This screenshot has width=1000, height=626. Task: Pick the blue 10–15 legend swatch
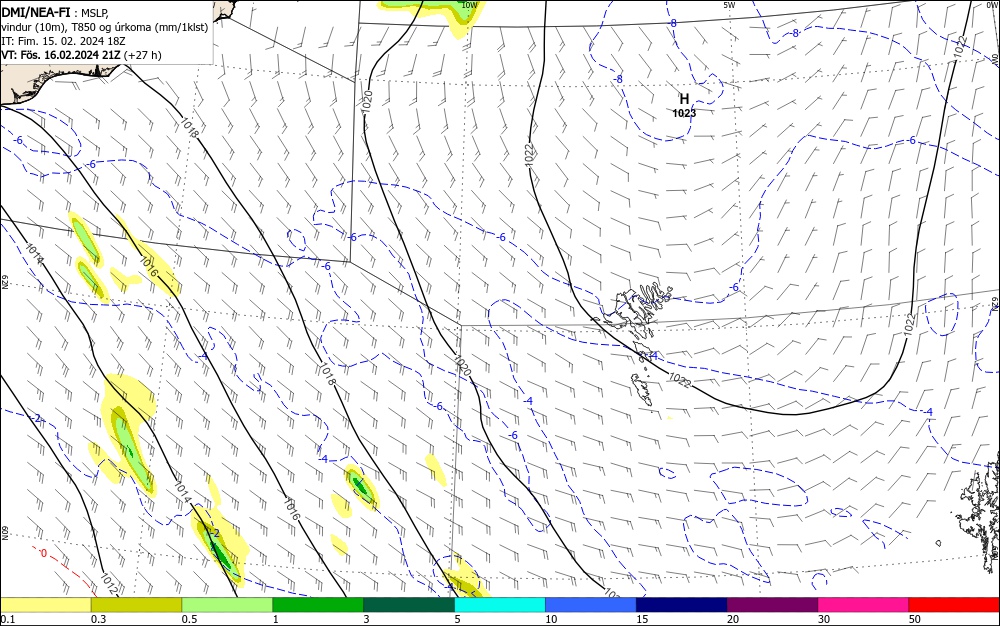591,605
